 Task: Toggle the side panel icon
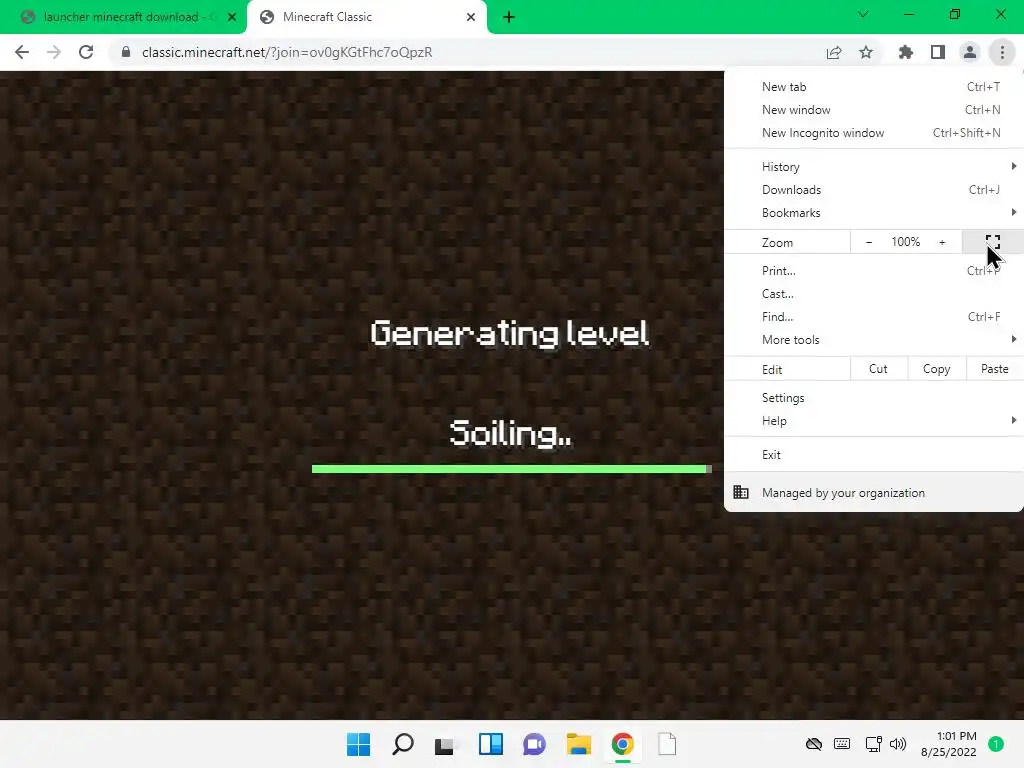click(x=938, y=52)
